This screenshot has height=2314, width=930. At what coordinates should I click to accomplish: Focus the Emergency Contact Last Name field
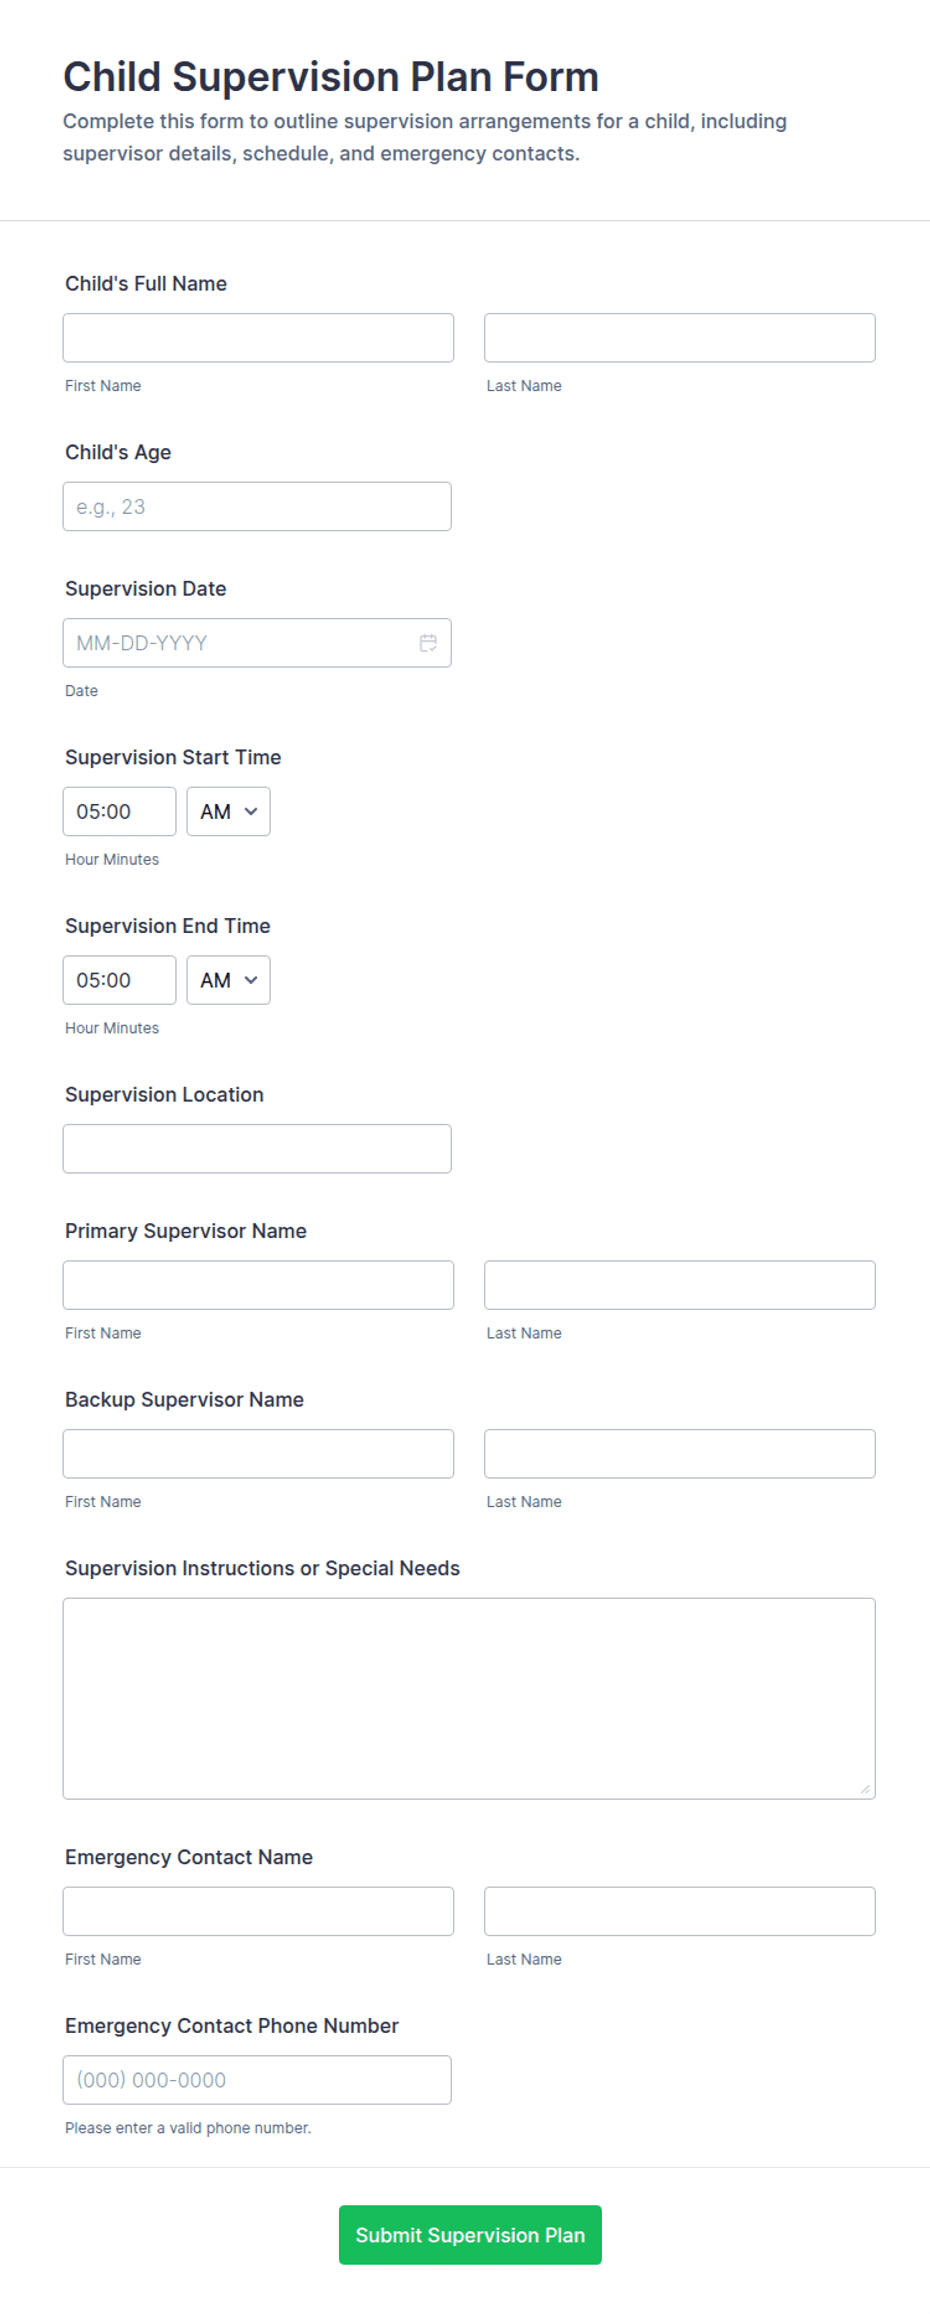680,1911
